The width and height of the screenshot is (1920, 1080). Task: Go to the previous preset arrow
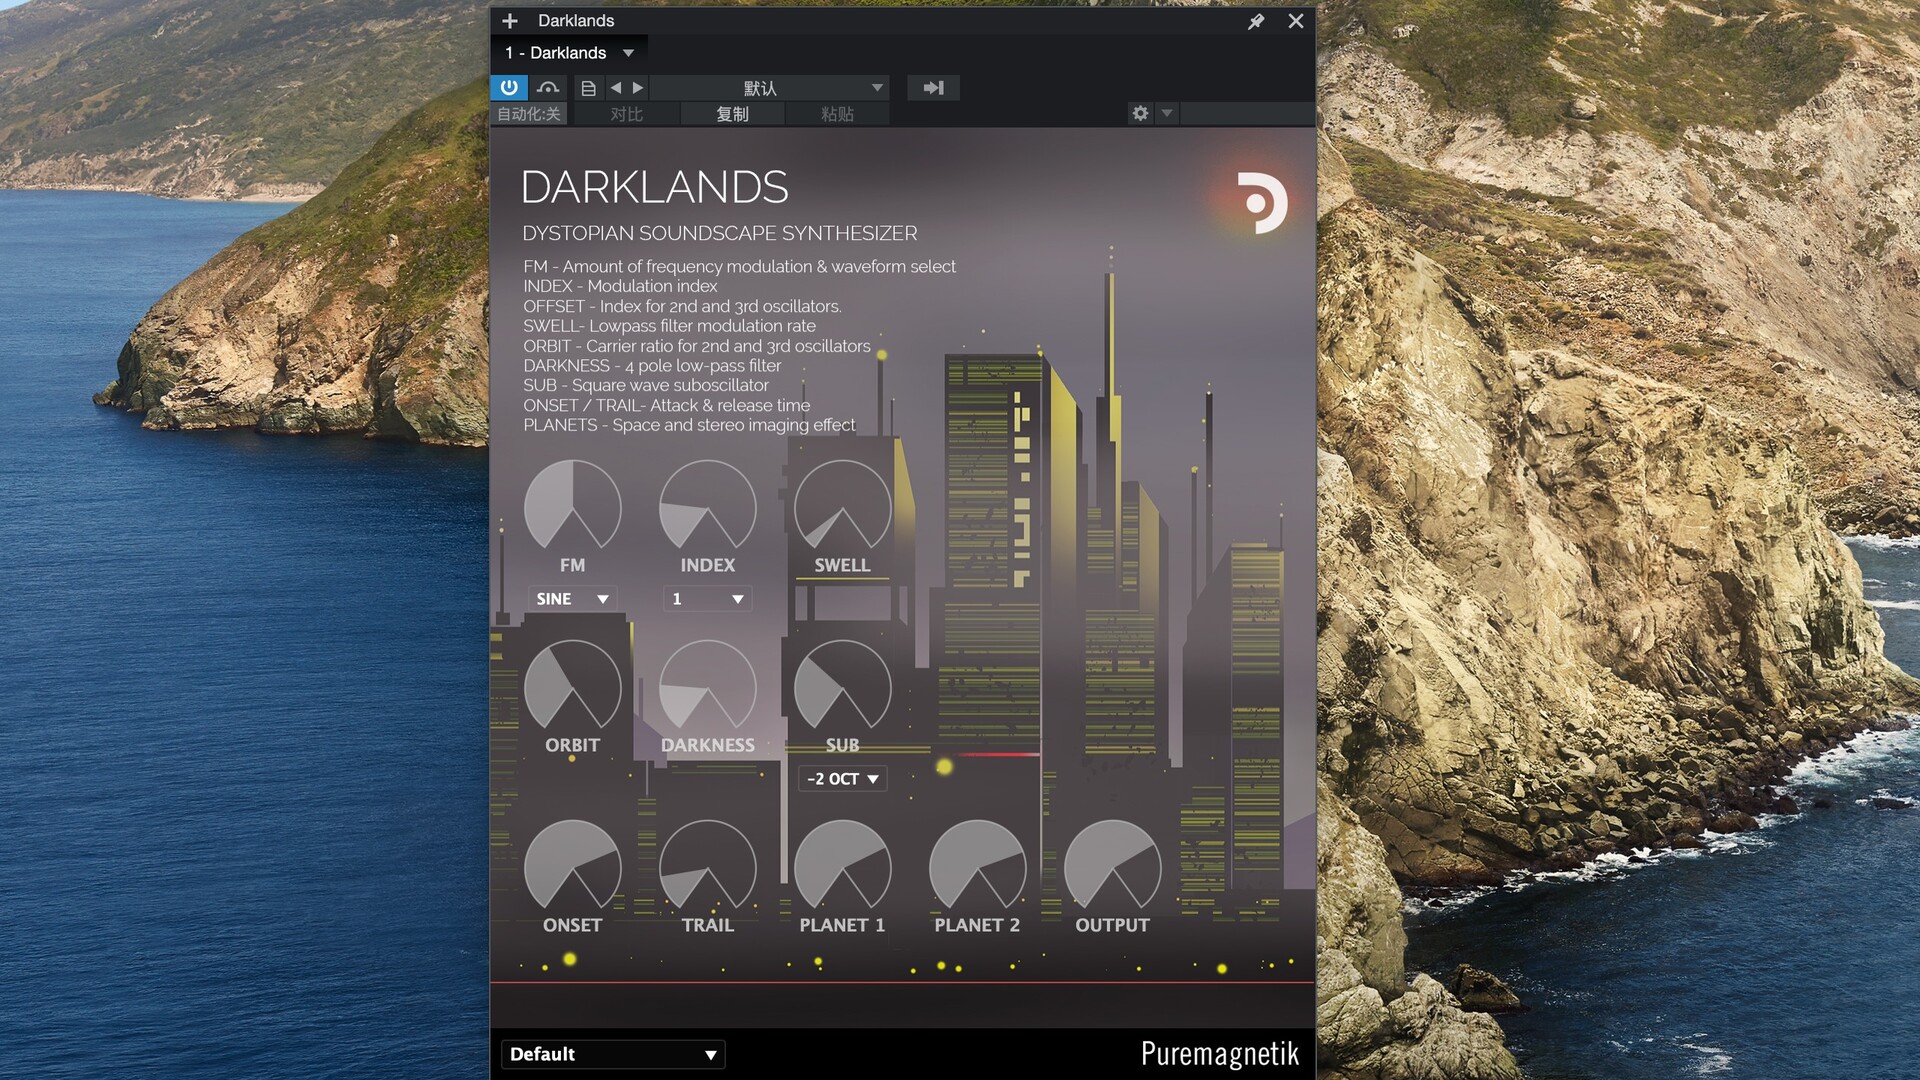point(615,88)
